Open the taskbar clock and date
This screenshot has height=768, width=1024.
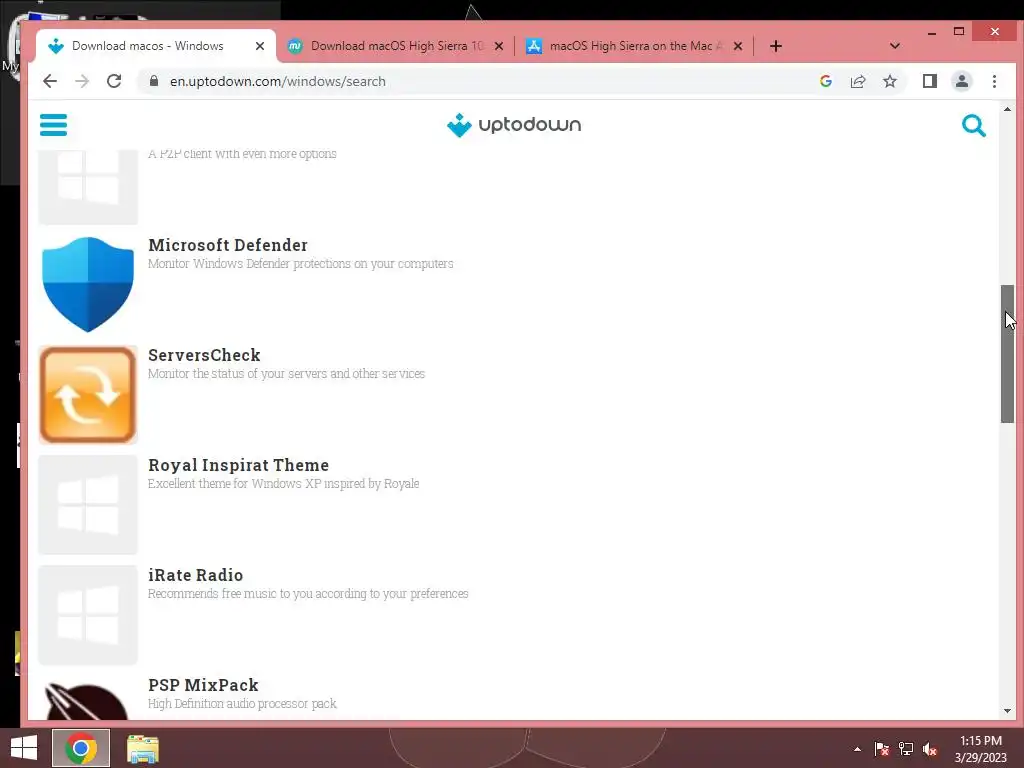[x=980, y=749]
